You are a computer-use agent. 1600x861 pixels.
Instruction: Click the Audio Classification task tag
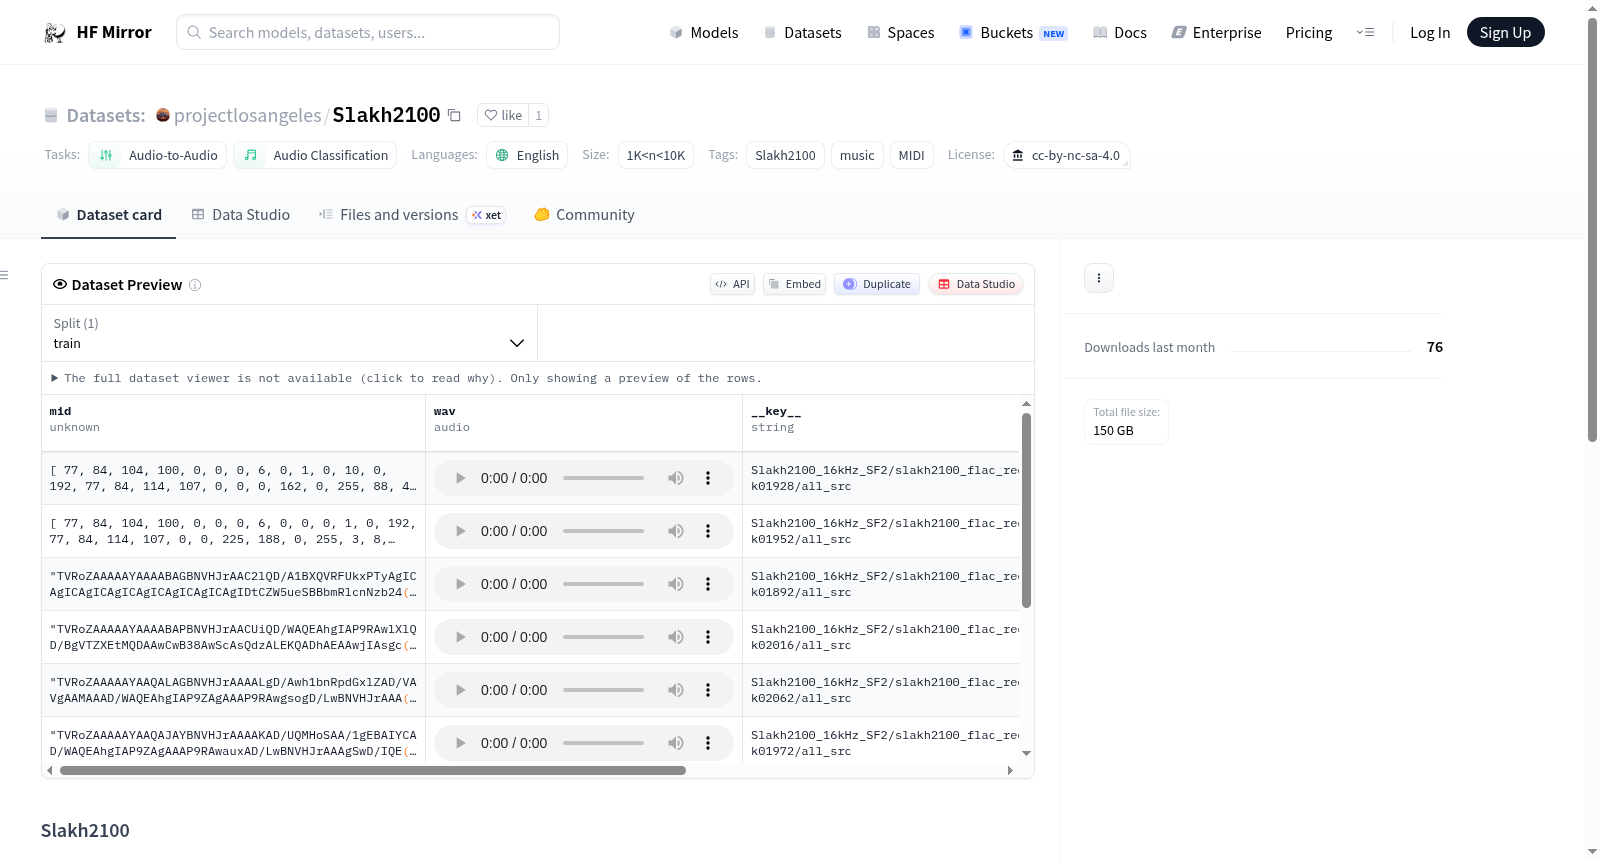click(x=315, y=155)
